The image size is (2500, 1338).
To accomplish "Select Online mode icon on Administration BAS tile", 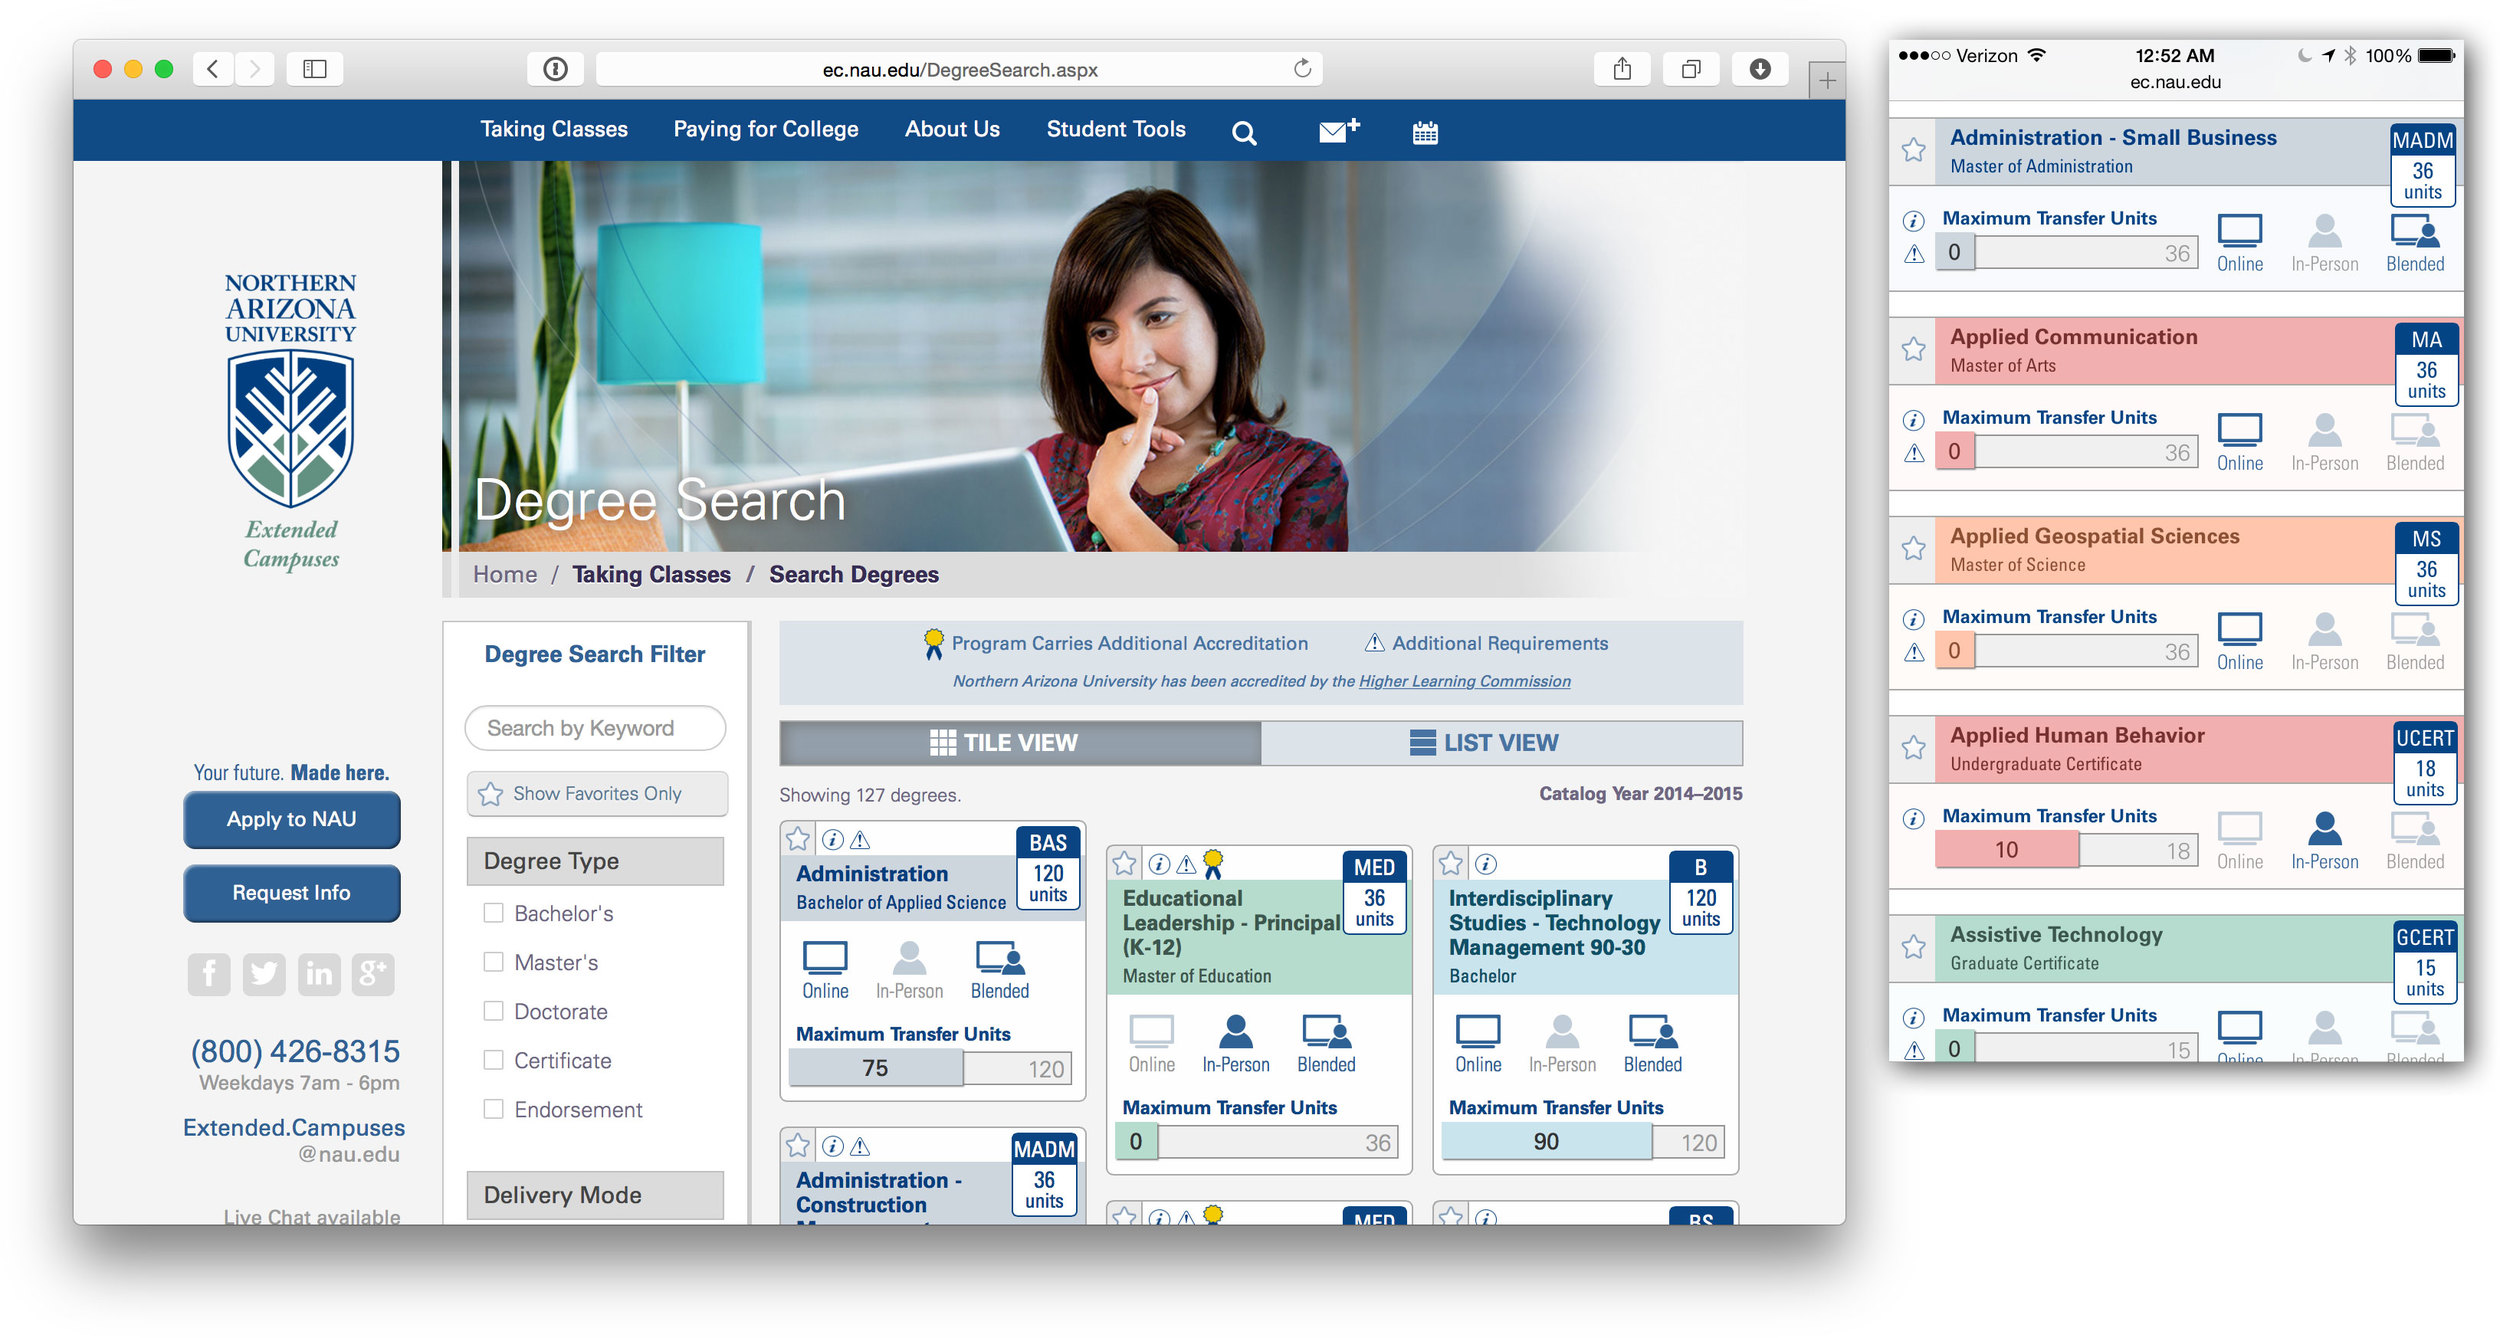I will (825, 970).
